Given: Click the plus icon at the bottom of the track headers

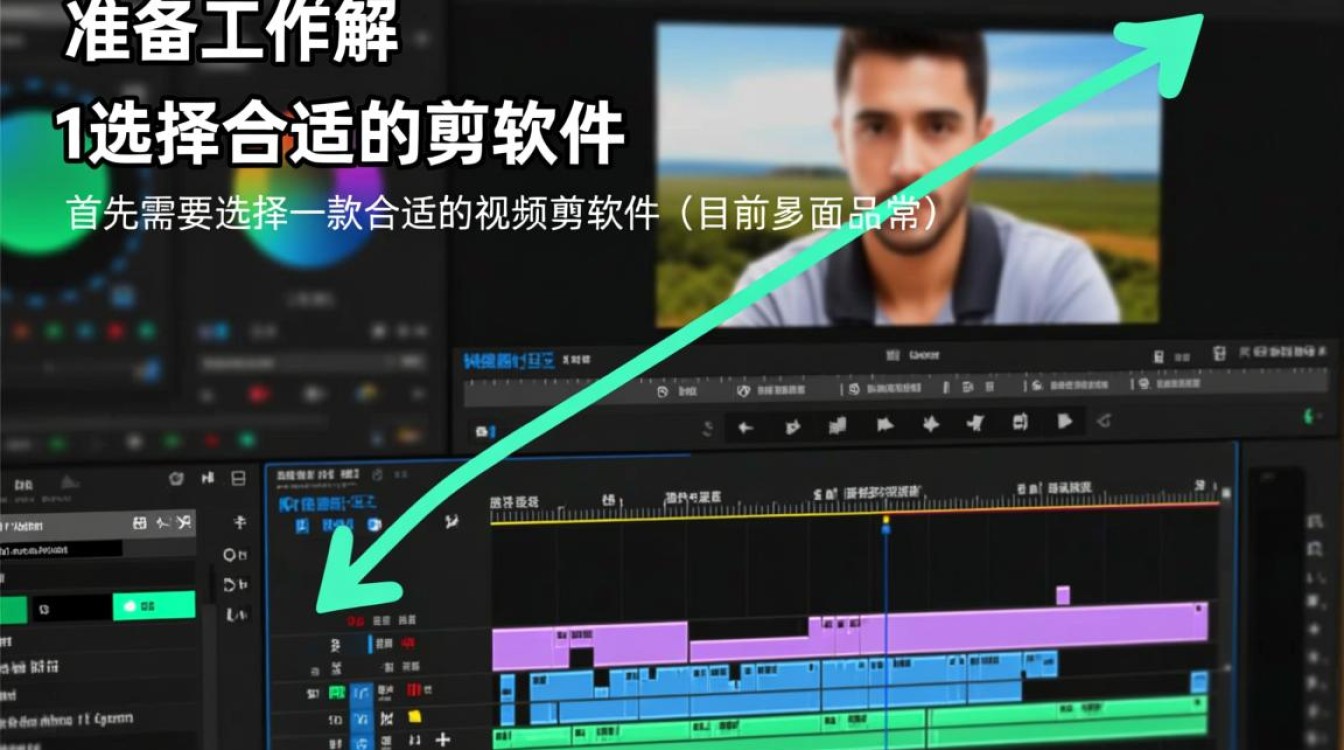Looking at the screenshot, I should pos(442,739).
